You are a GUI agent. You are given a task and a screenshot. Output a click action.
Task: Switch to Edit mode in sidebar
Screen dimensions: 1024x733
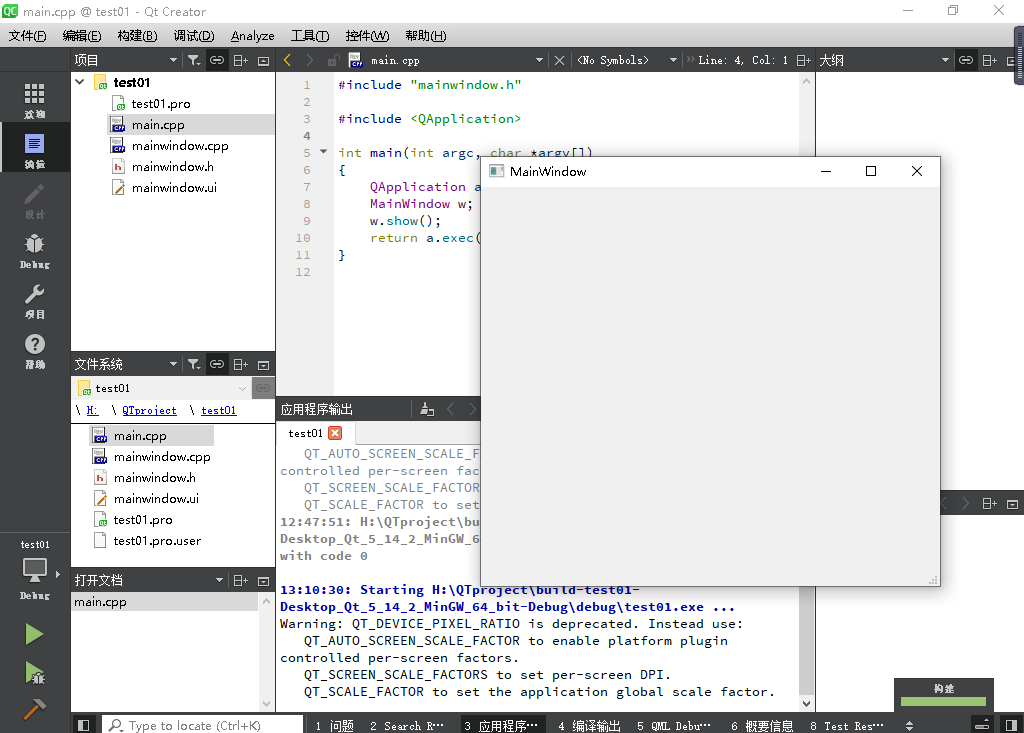pyautogui.click(x=35, y=150)
